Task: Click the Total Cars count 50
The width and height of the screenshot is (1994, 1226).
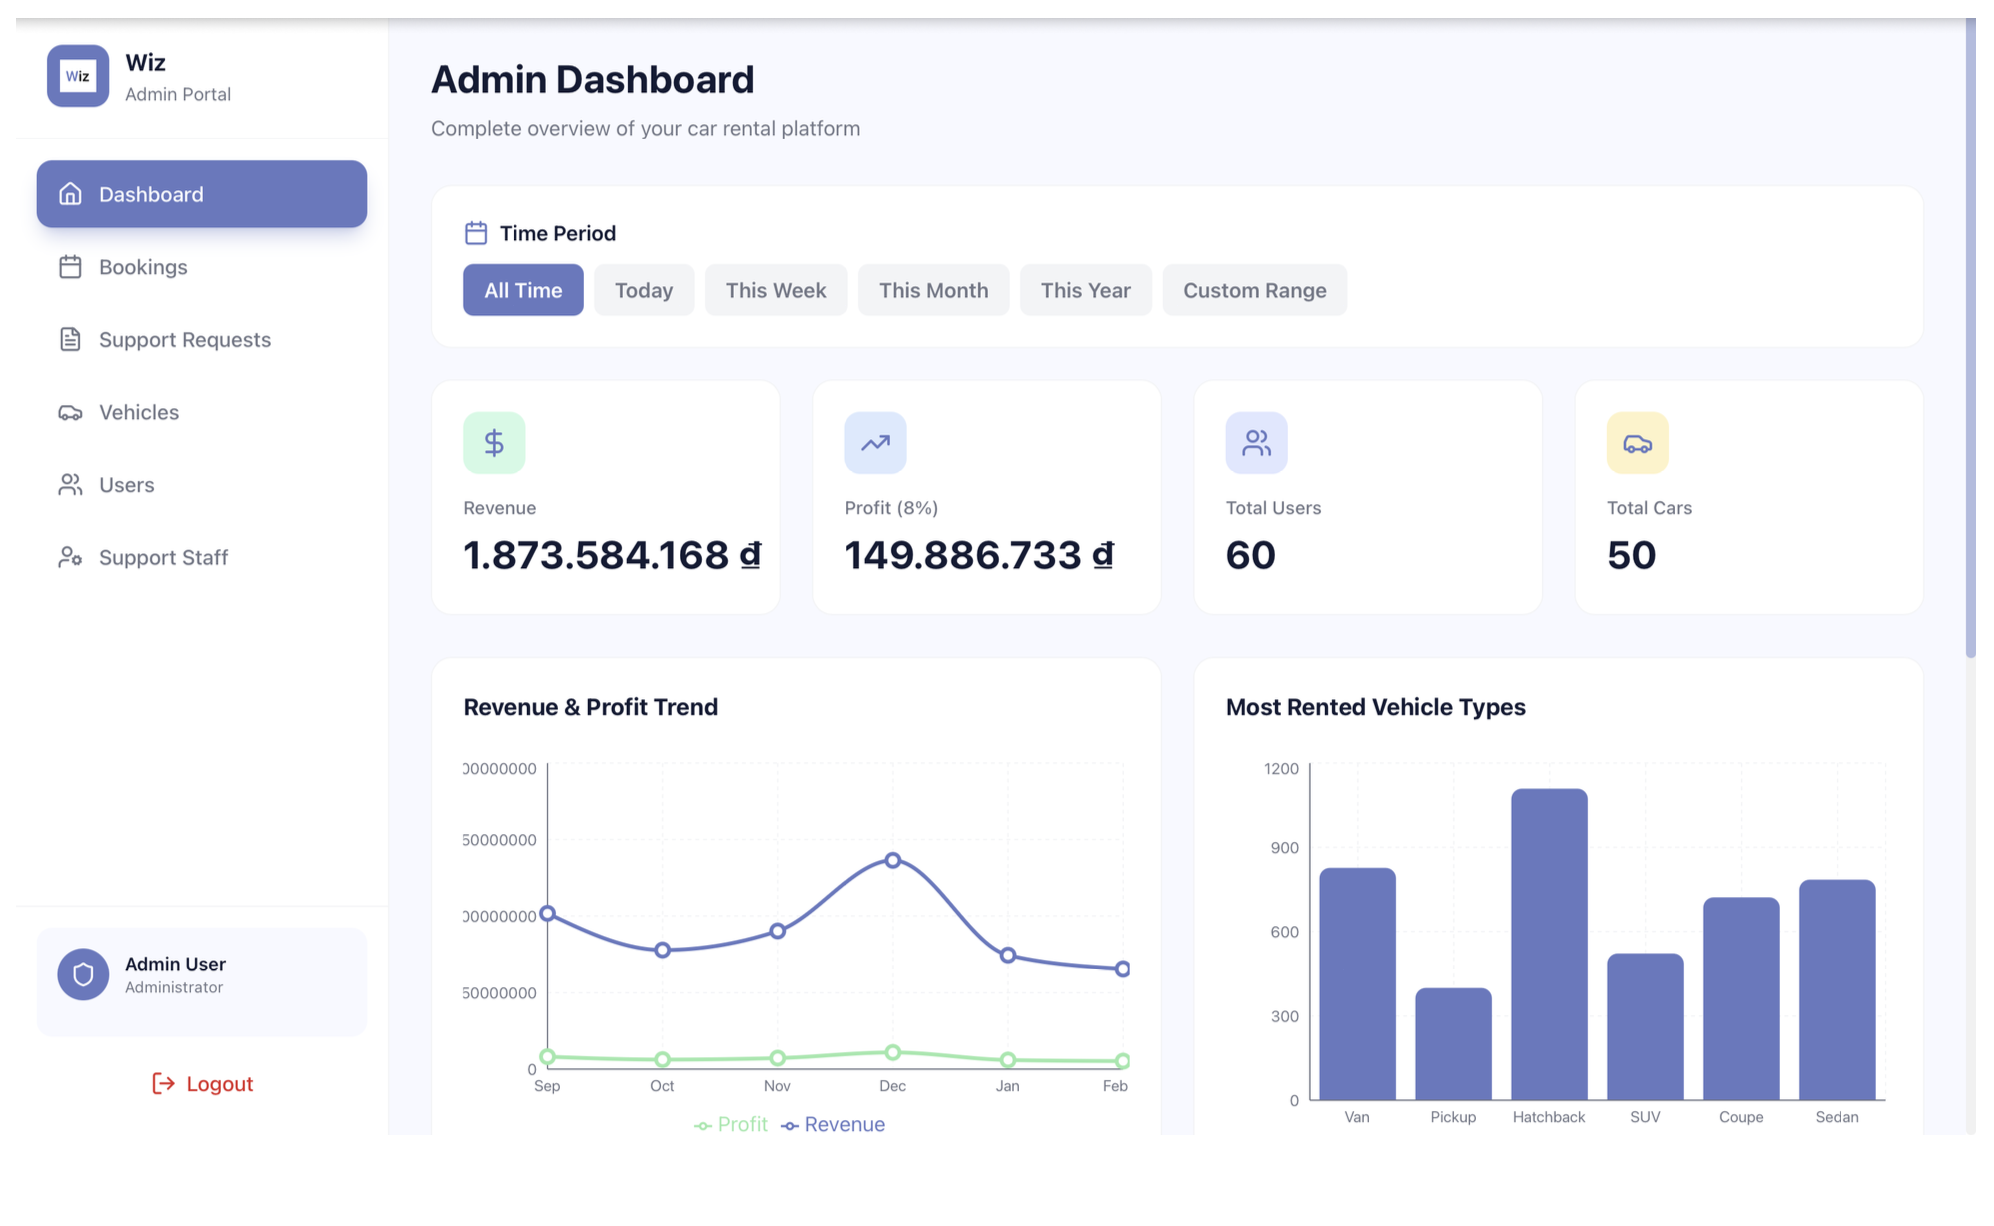Action: pos(1632,555)
